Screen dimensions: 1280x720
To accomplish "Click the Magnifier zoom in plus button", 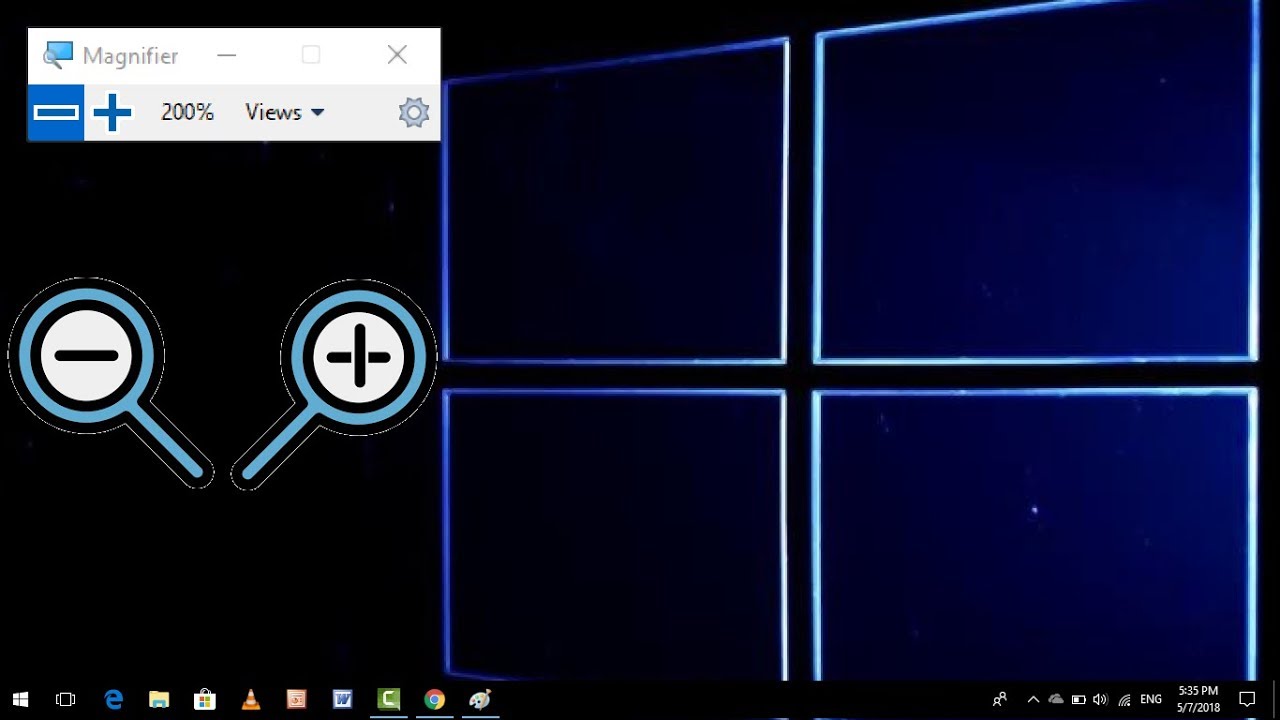I will pos(112,112).
